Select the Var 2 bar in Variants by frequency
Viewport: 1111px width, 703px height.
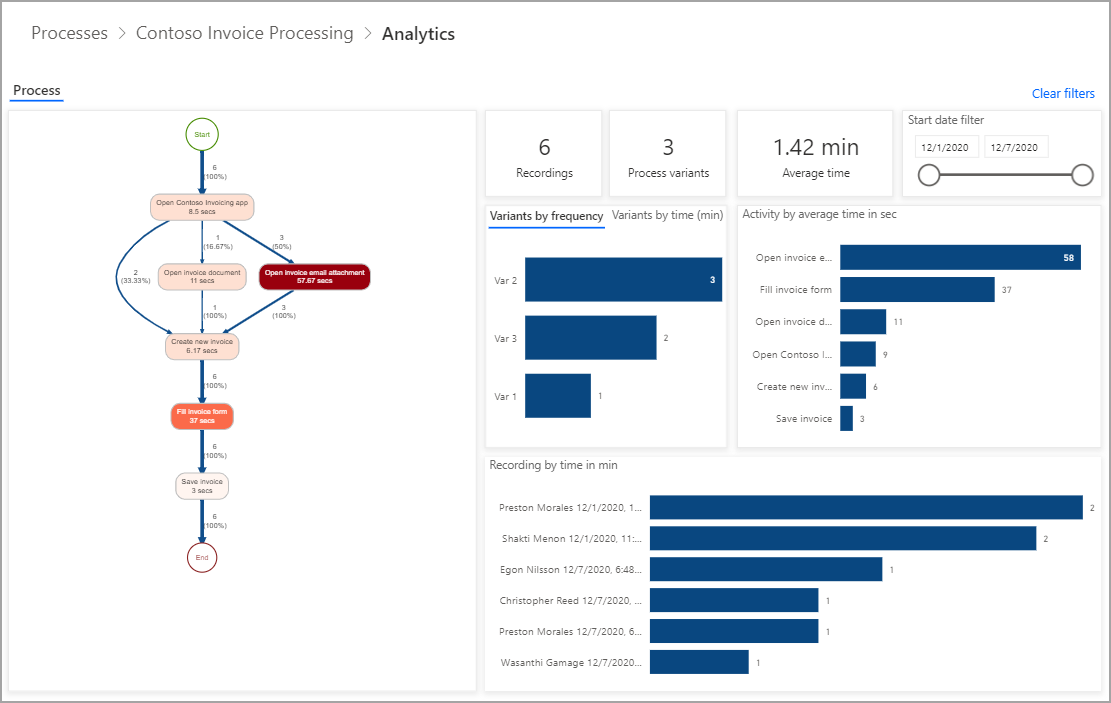coord(623,279)
